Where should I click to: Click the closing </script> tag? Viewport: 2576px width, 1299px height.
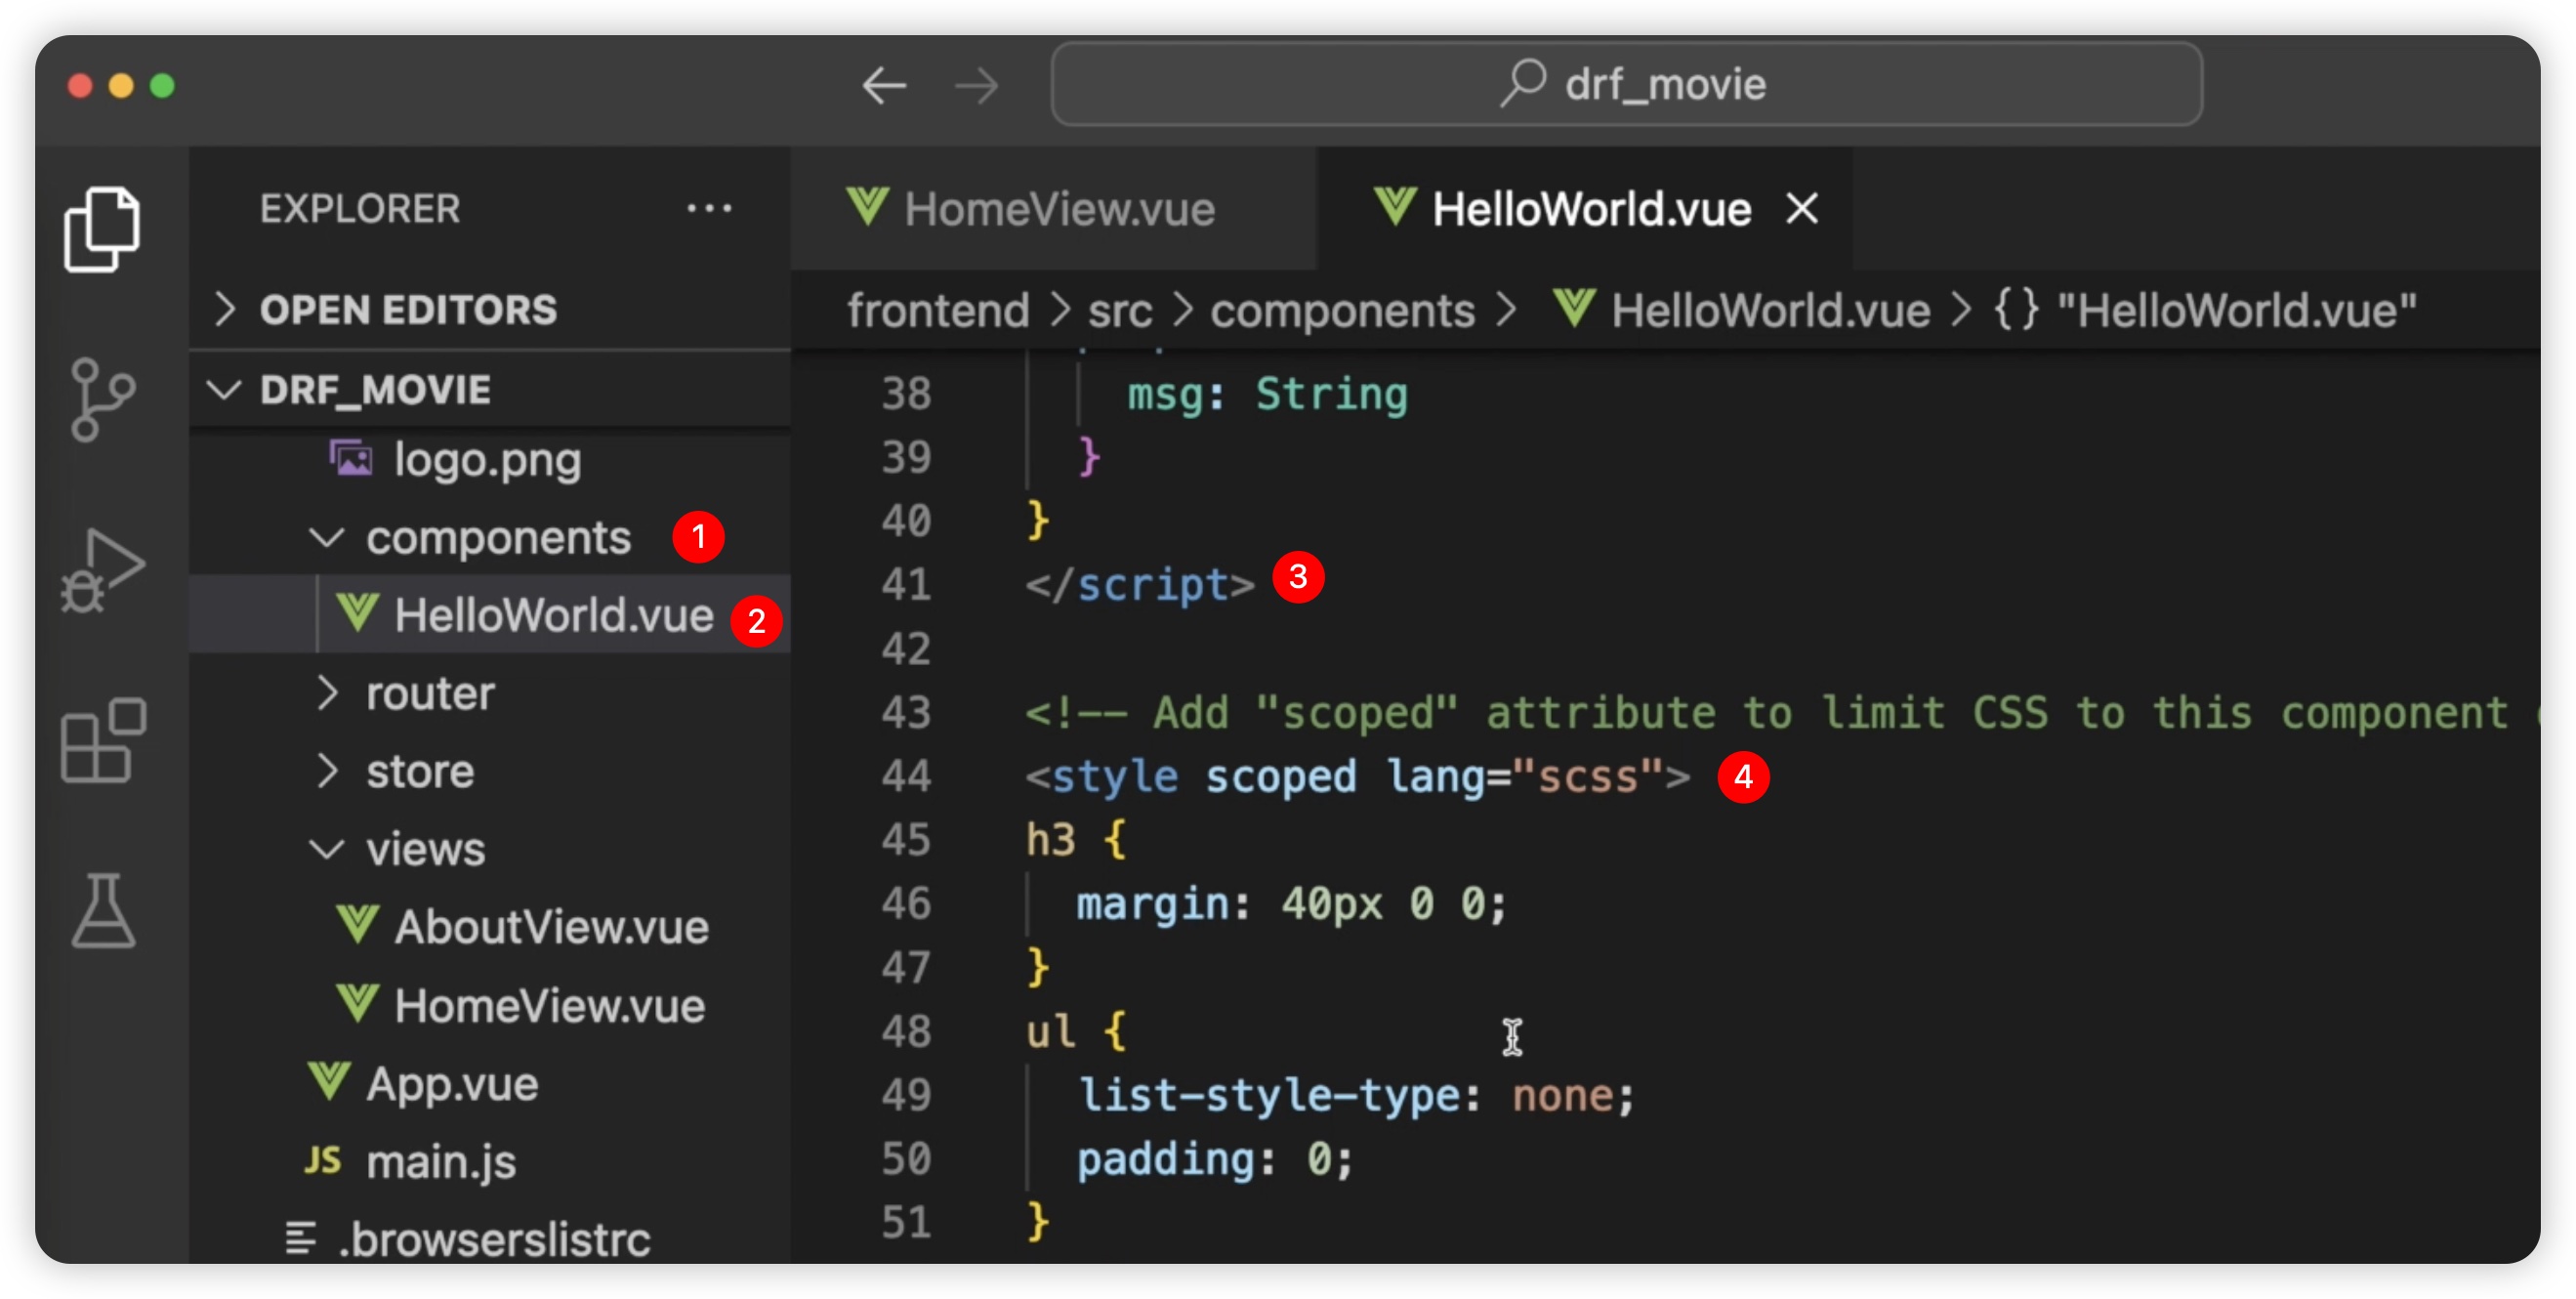pyautogui.click(x=1140, y=584)
